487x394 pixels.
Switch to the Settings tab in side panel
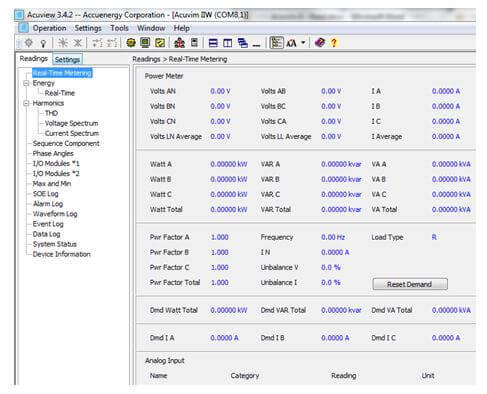click(67, 60)
